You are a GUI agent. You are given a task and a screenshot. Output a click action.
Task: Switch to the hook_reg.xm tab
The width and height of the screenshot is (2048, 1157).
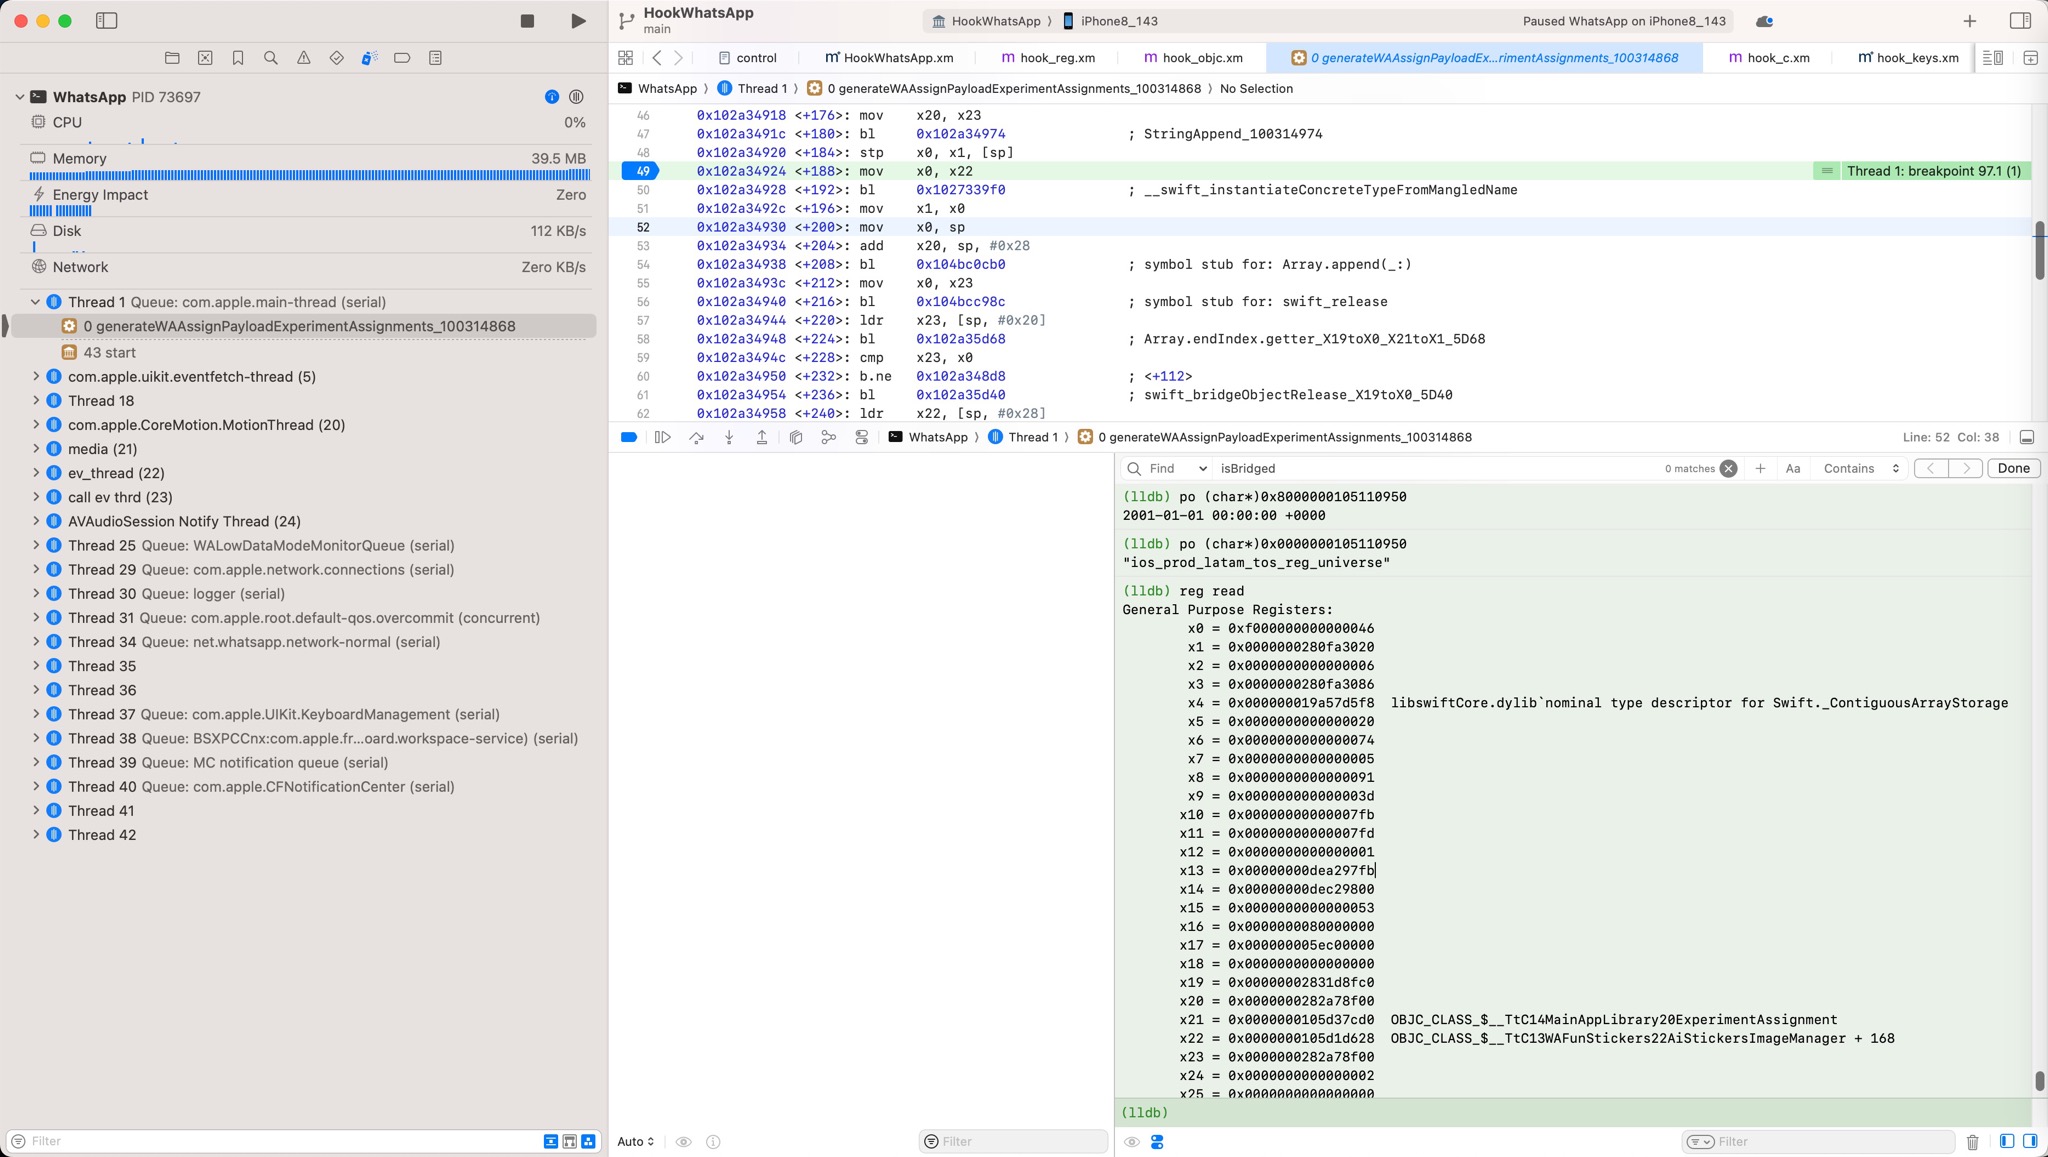pyautogui.click(x=1048, y=58)
